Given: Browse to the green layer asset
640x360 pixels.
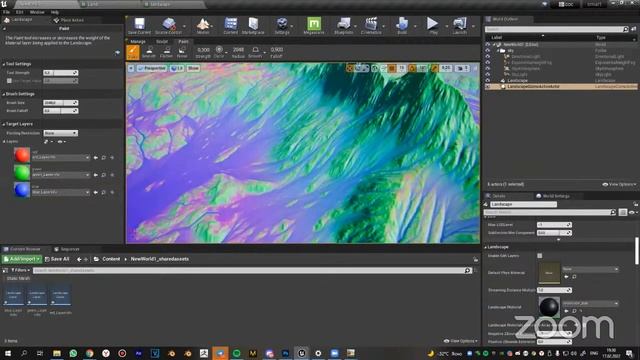Looking at the screenshot, I should point(104,175).
